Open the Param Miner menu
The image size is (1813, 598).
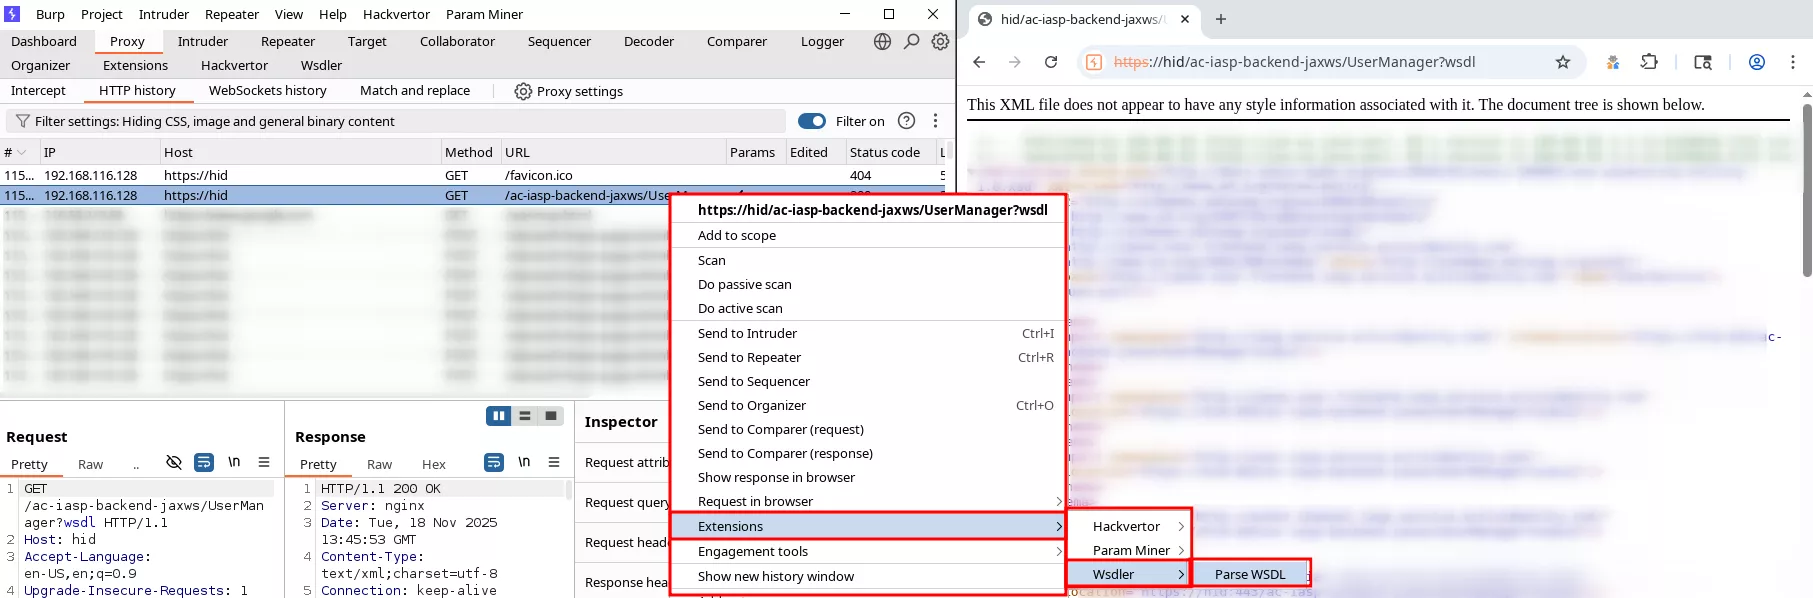(484, 14)
